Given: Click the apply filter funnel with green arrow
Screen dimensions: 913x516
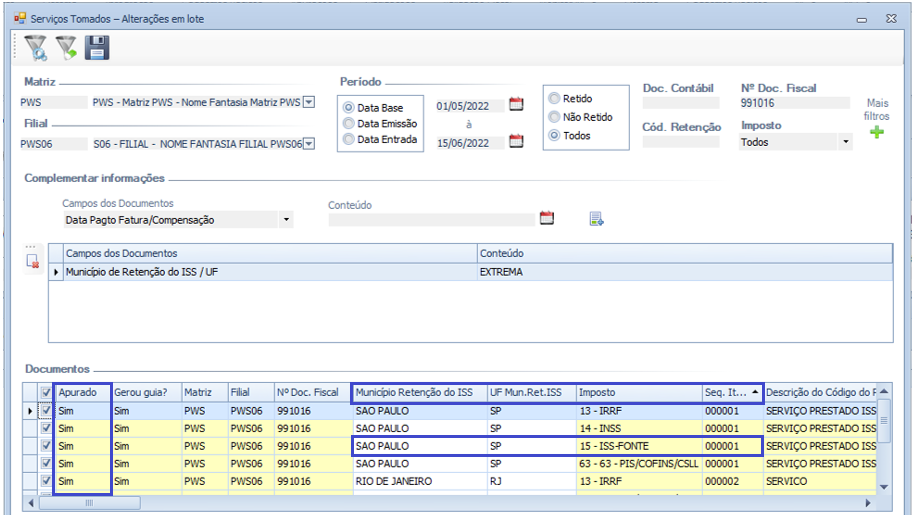Looking at the screenshot, I should (x=66, y=48).
